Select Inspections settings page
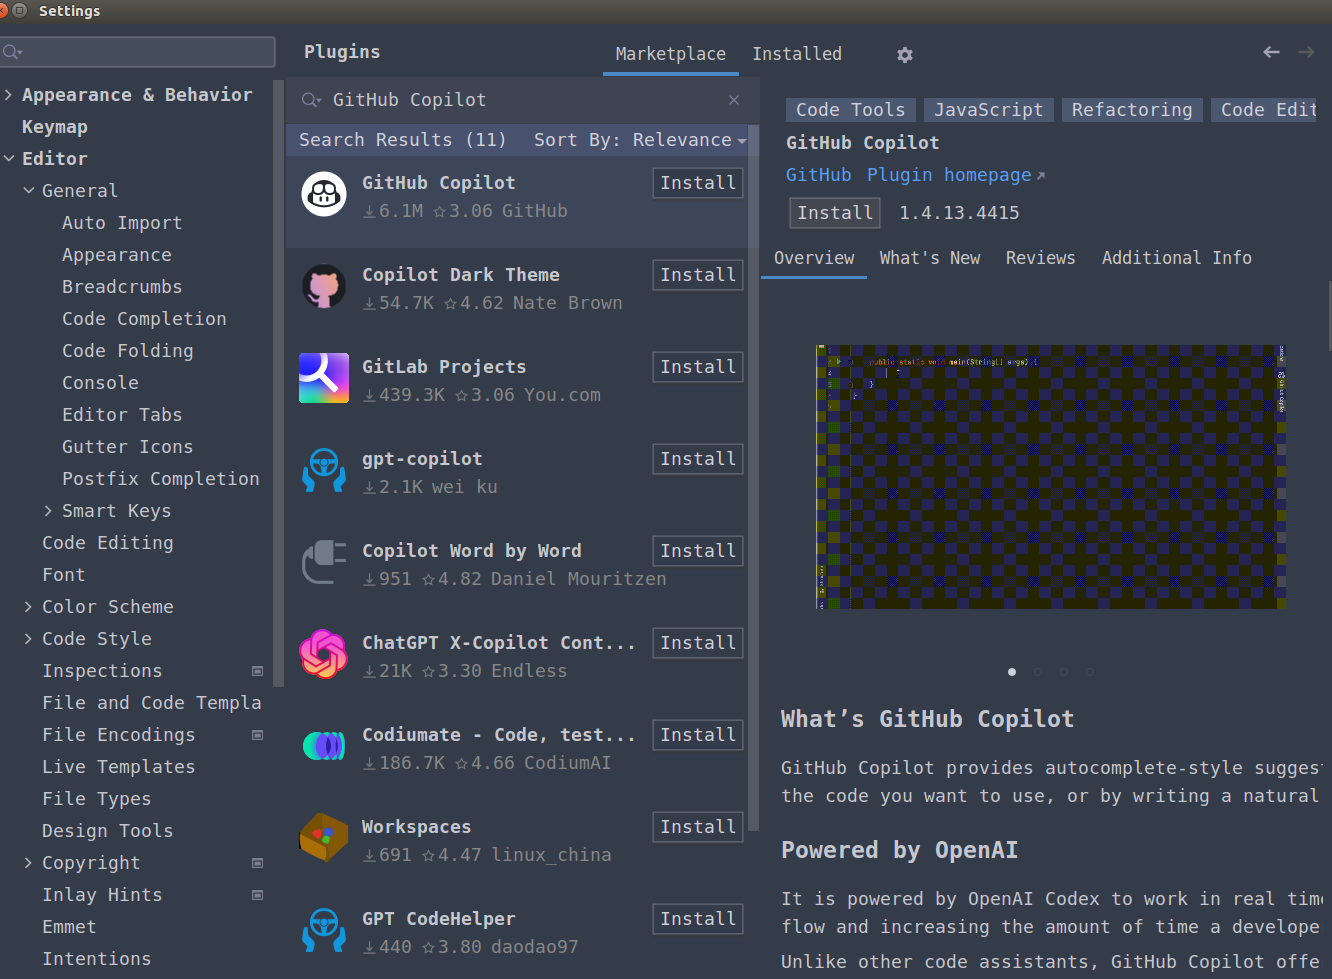Image resolution: width=1332 pixels, height=979 pixels. click(x=102, y=671)
